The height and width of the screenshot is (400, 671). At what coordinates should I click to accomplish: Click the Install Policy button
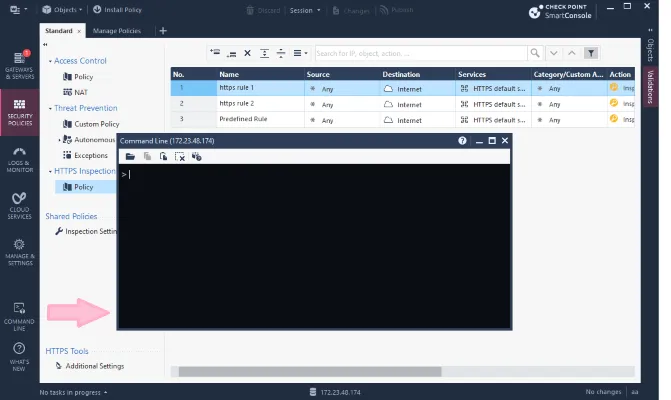point(117,9)
